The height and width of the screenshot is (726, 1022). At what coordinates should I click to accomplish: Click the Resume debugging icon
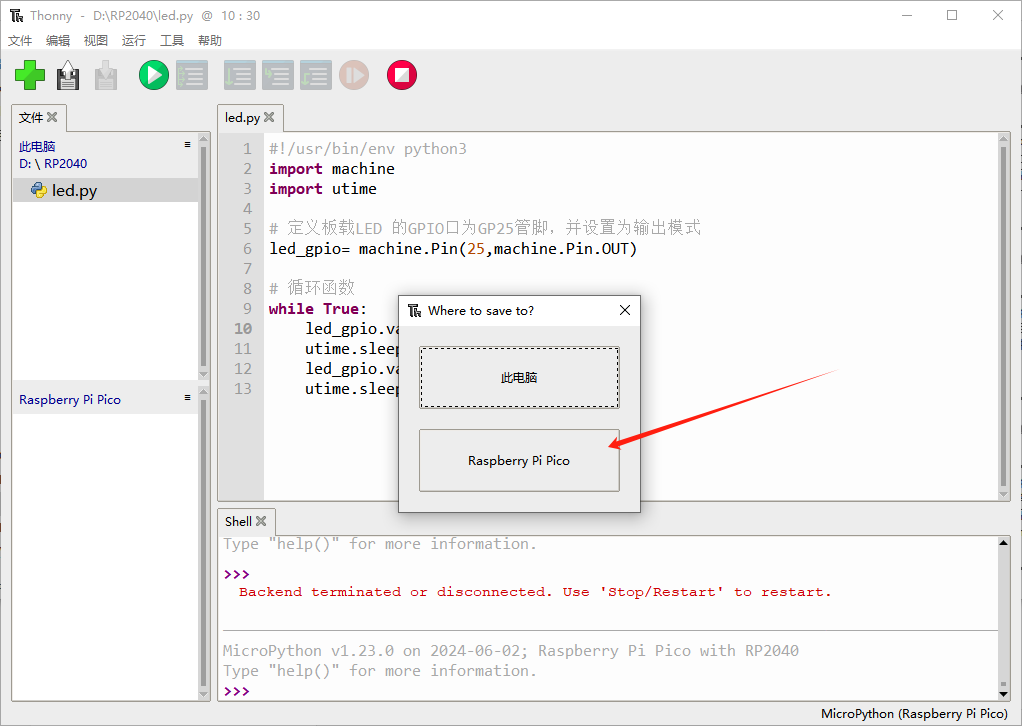click(x=354, y=75)
